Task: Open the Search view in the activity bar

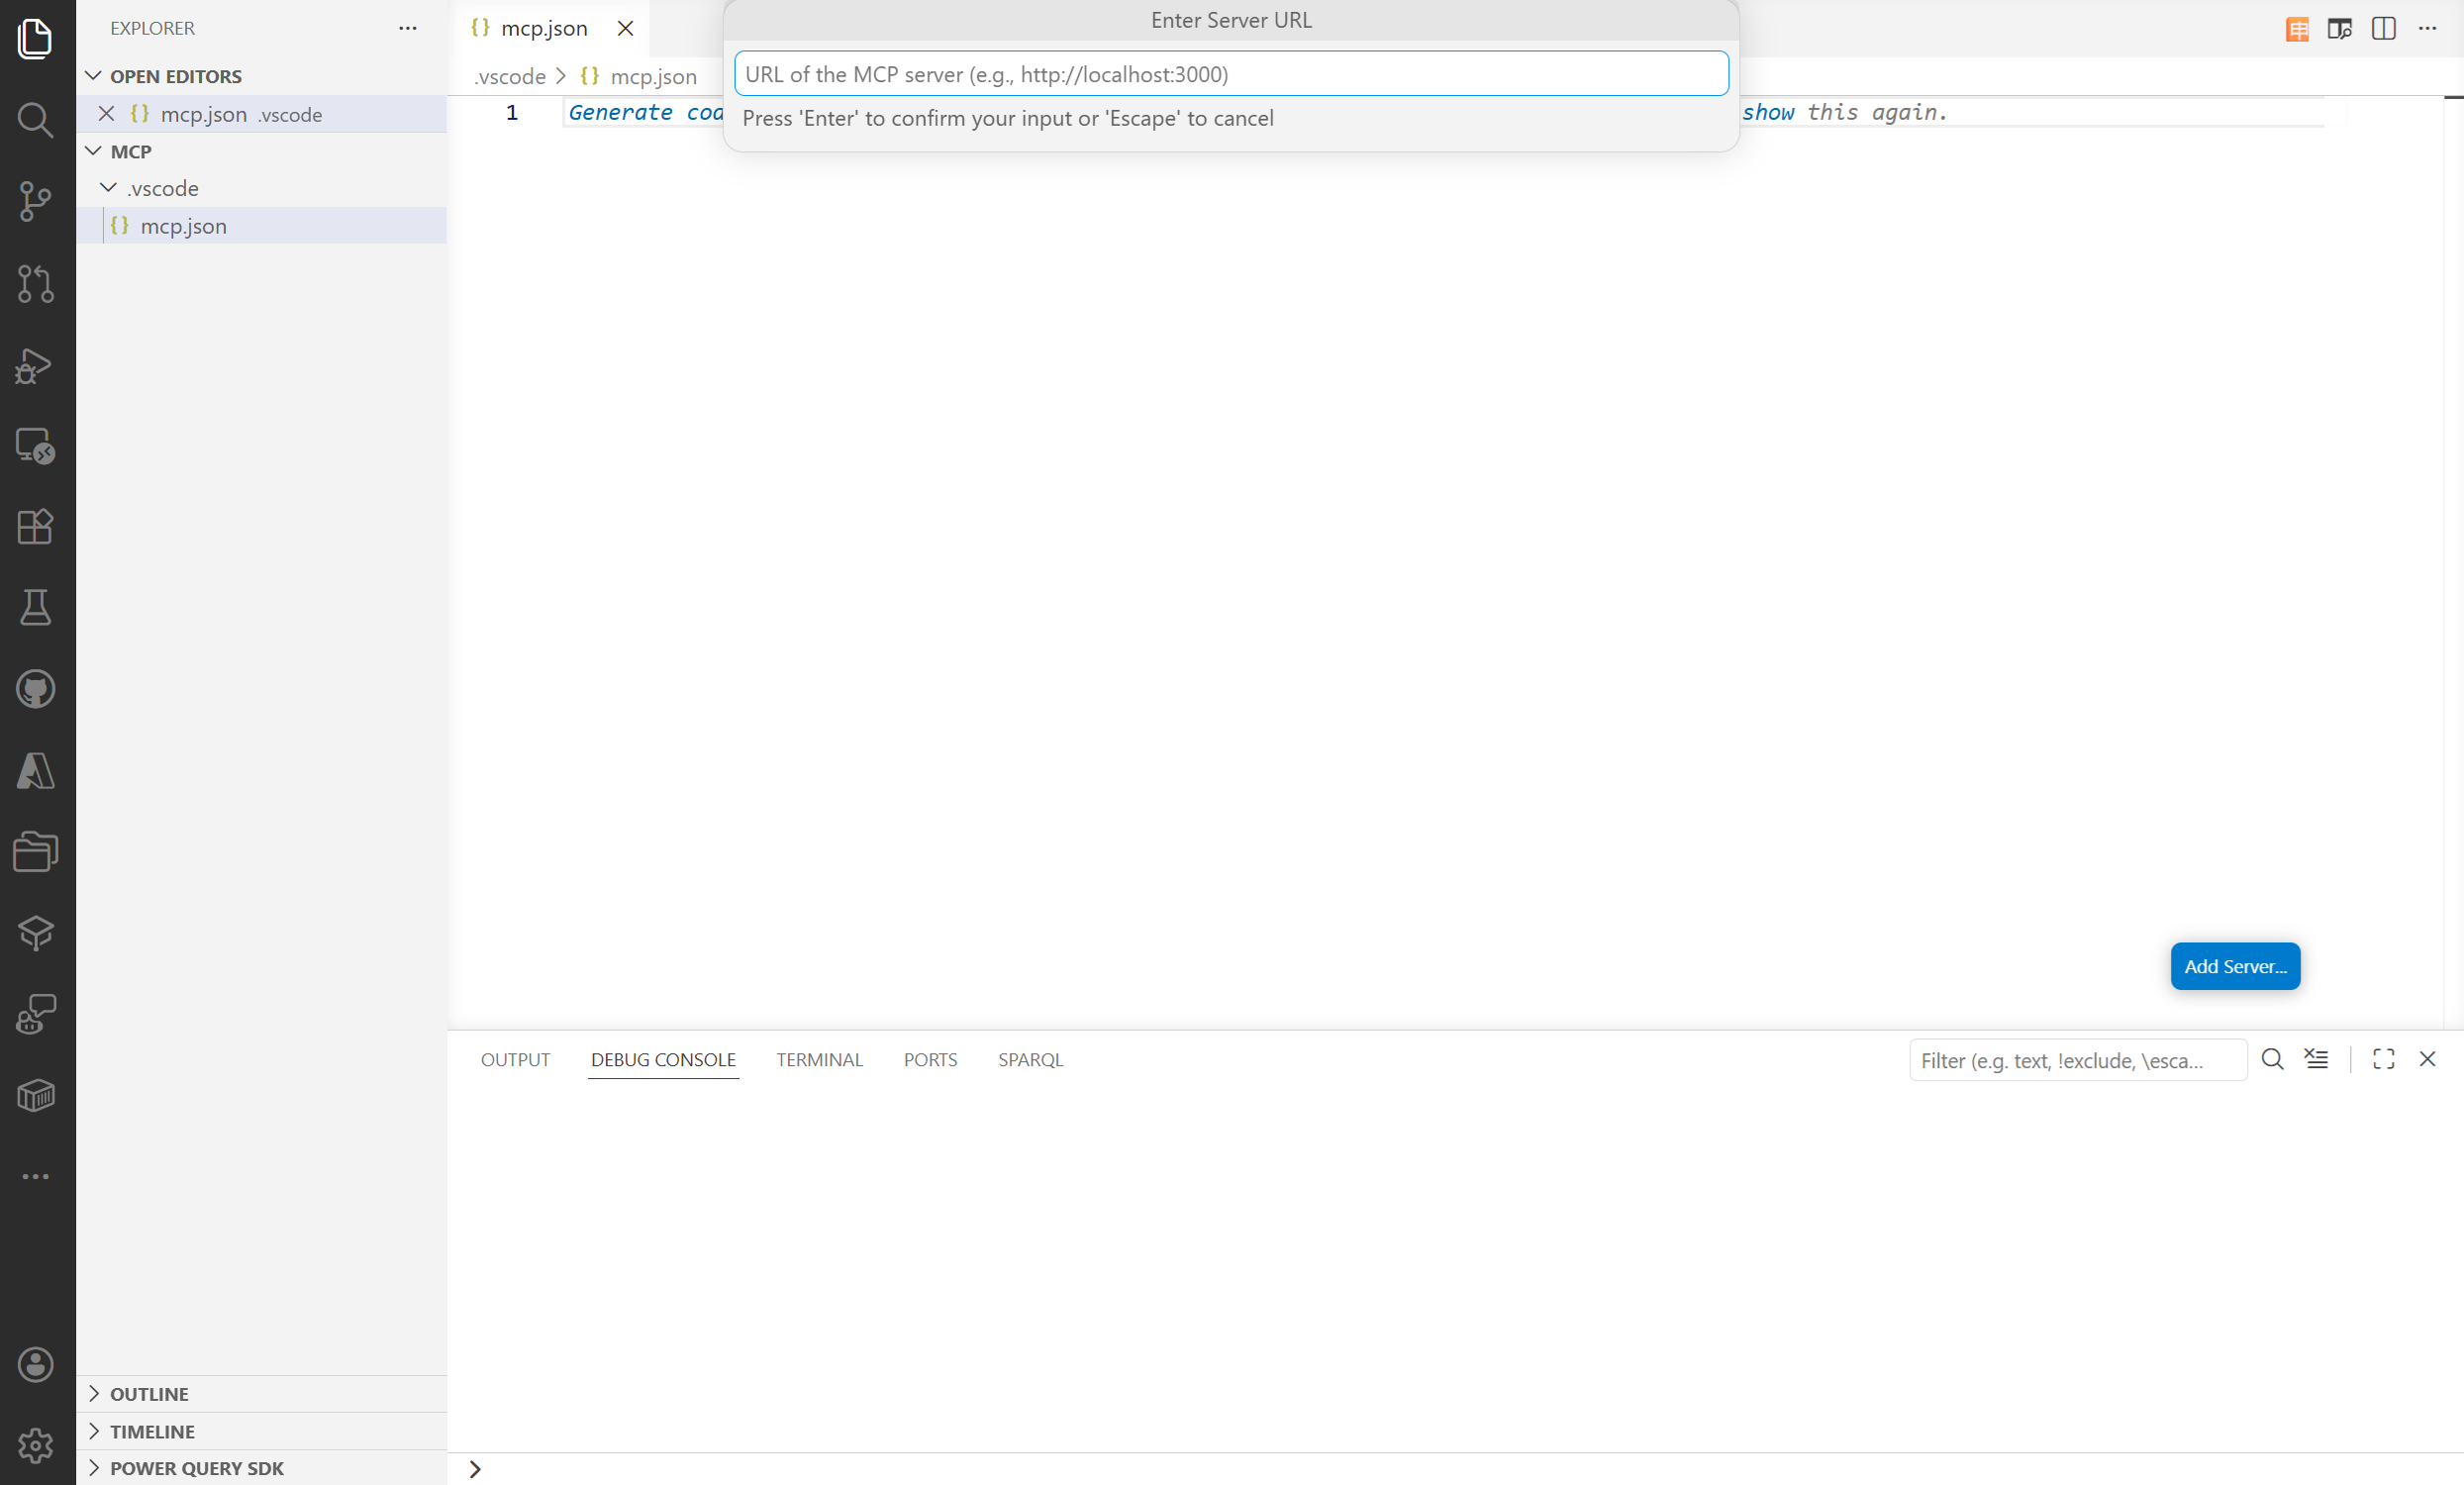Action: click(x=36, y=120)
